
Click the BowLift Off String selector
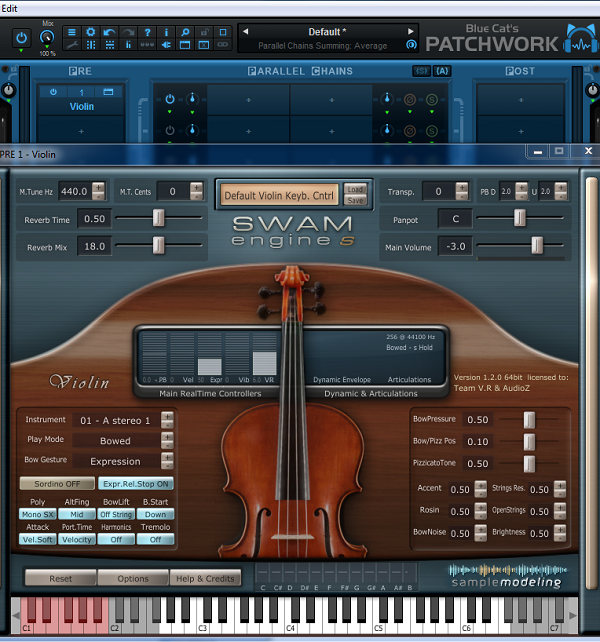[x=116, y=514]
